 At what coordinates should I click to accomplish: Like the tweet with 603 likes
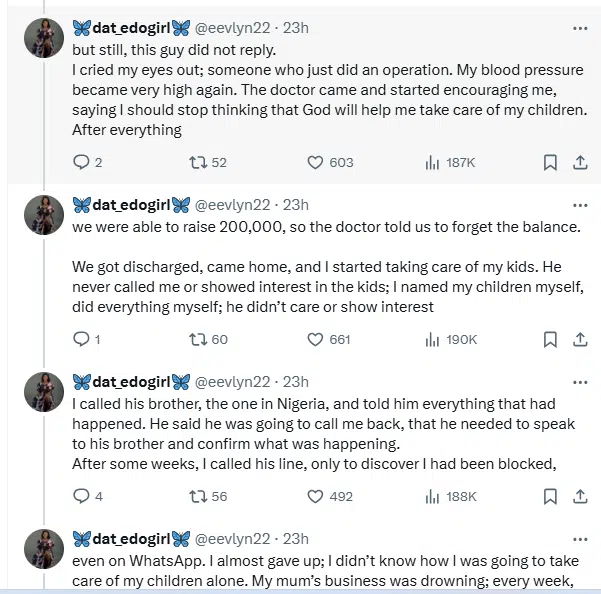(x=315, y=162)
